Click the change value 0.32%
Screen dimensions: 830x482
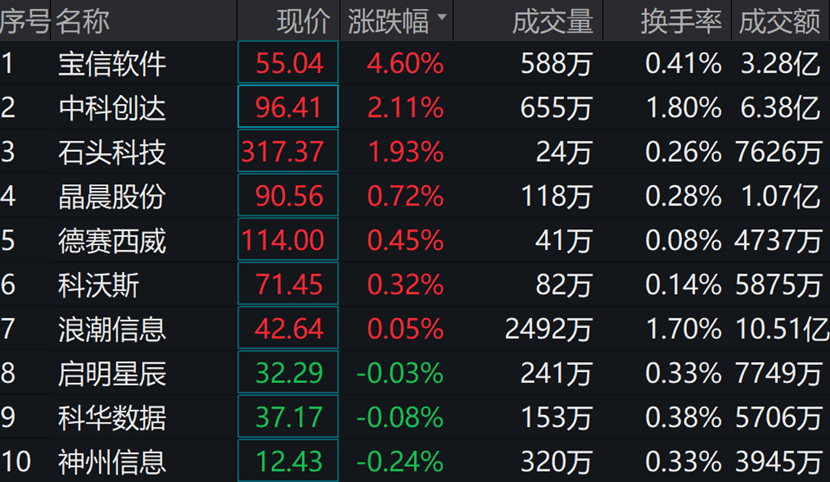click(x=405, y=285)
